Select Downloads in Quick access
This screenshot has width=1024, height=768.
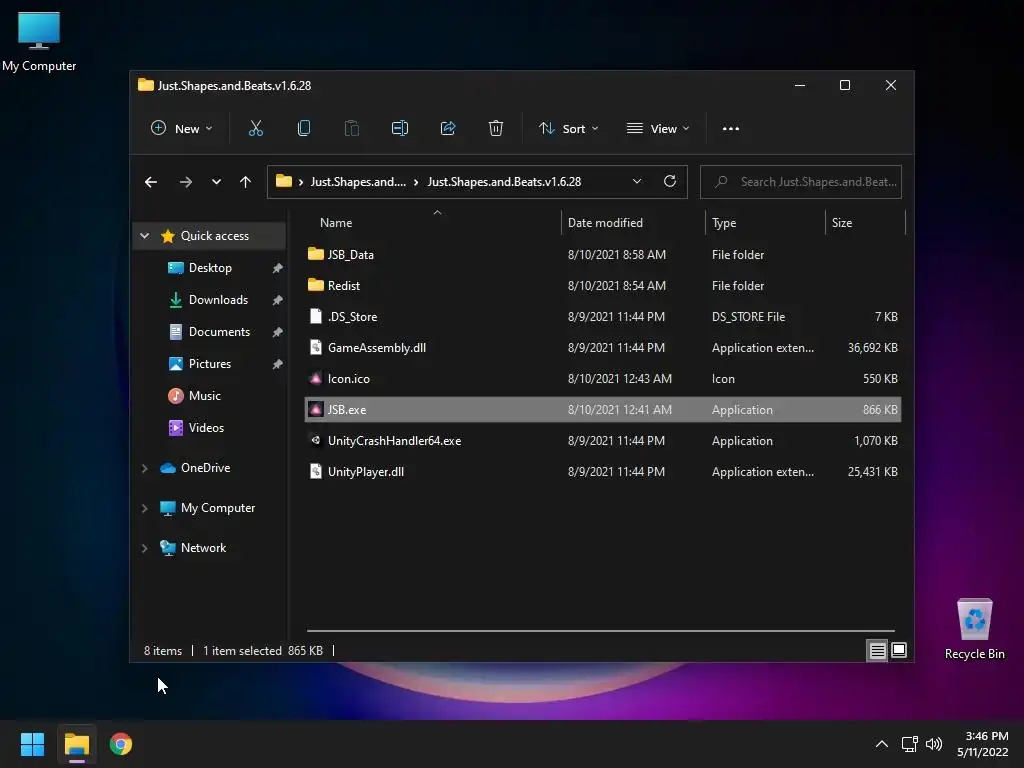[218, 300]
